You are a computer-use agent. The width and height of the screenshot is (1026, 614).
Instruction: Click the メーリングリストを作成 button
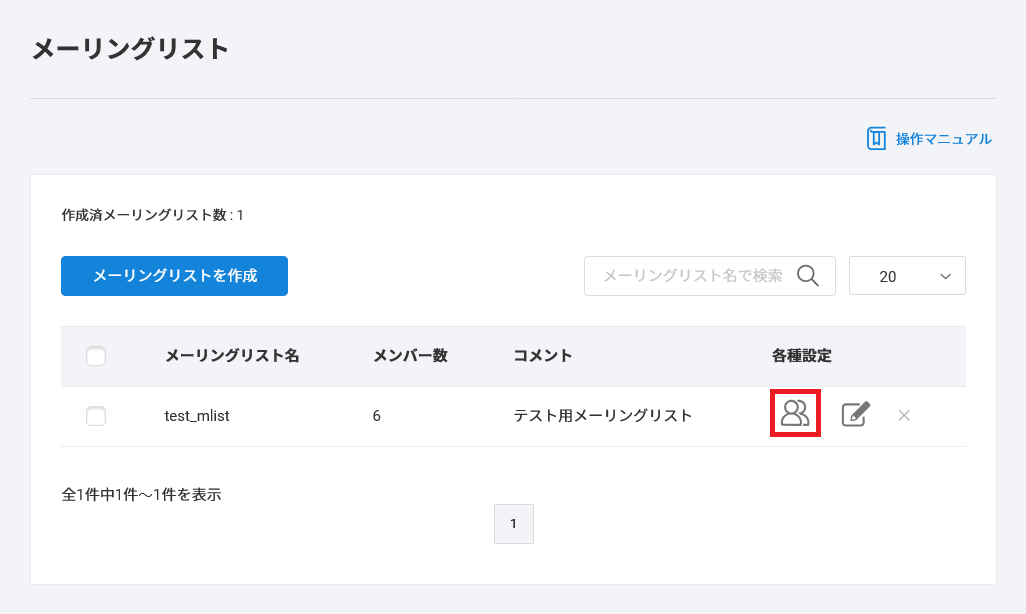(174, 276)
